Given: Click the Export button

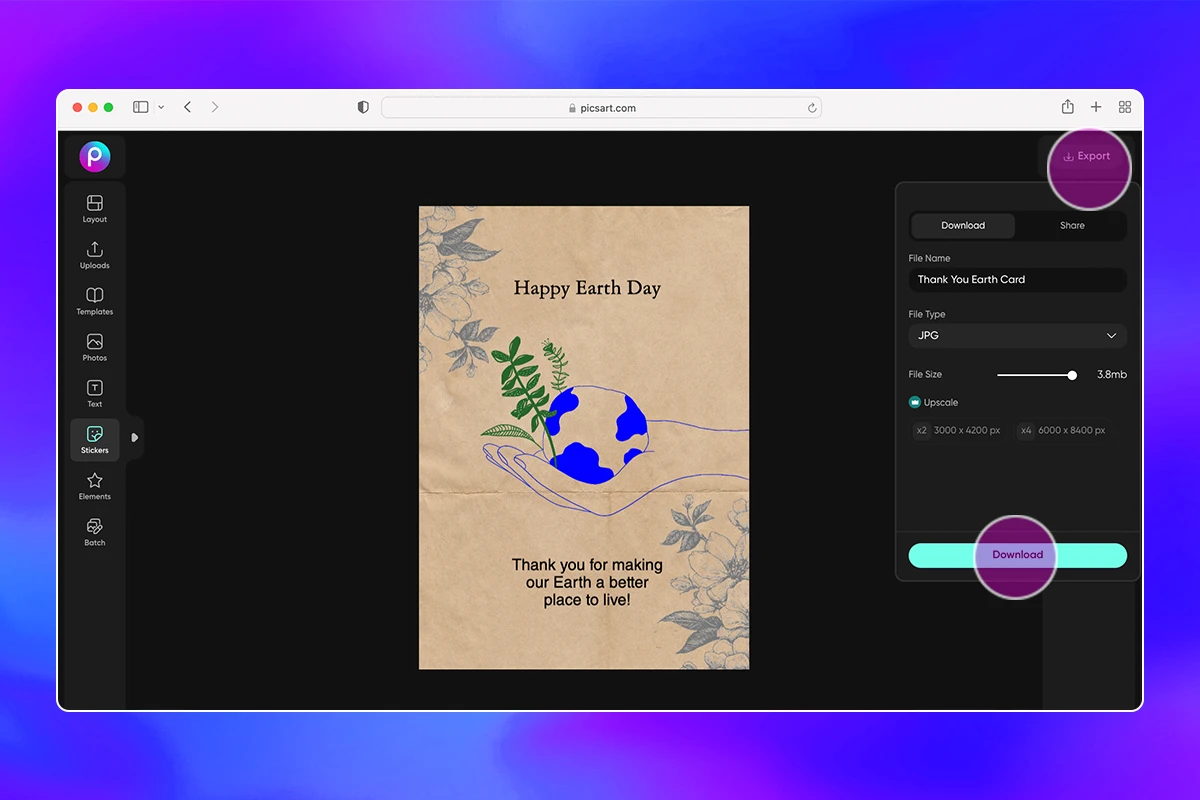Looking at the screenshot, I should (x=1088, y=155).
